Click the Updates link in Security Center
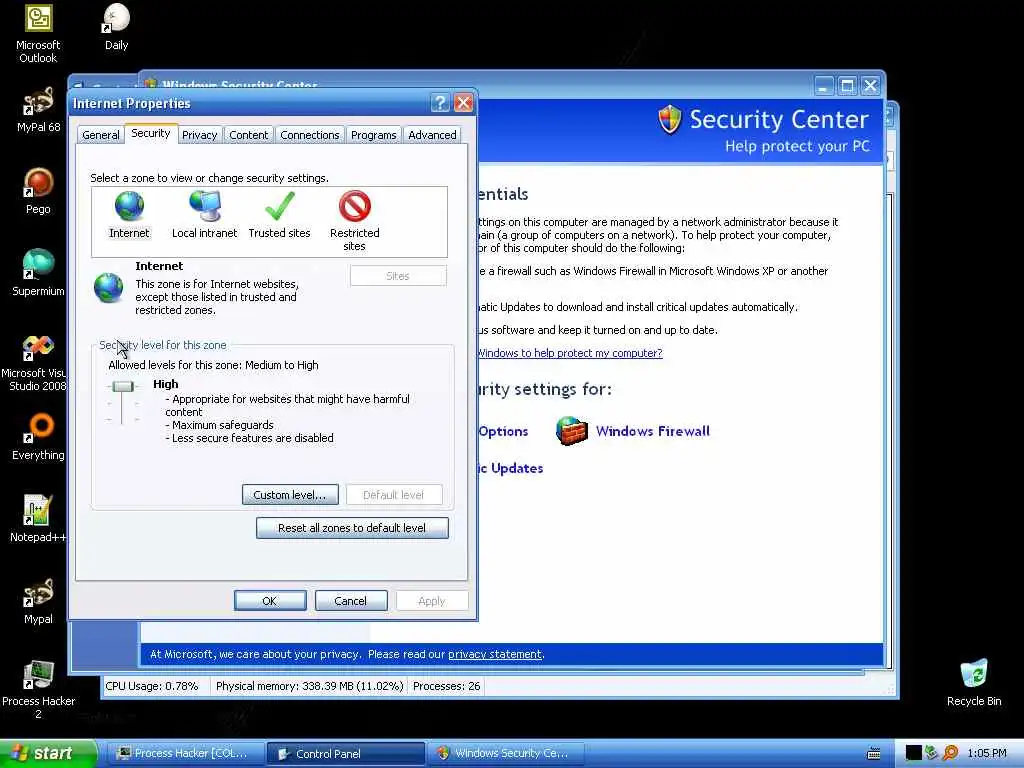 (511, 468)
